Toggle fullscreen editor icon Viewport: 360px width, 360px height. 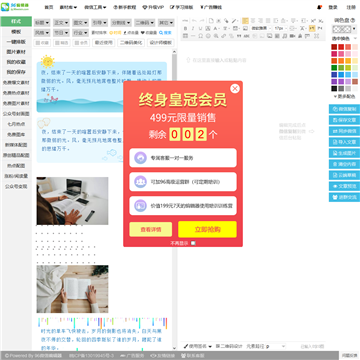[x=316, y=36]
